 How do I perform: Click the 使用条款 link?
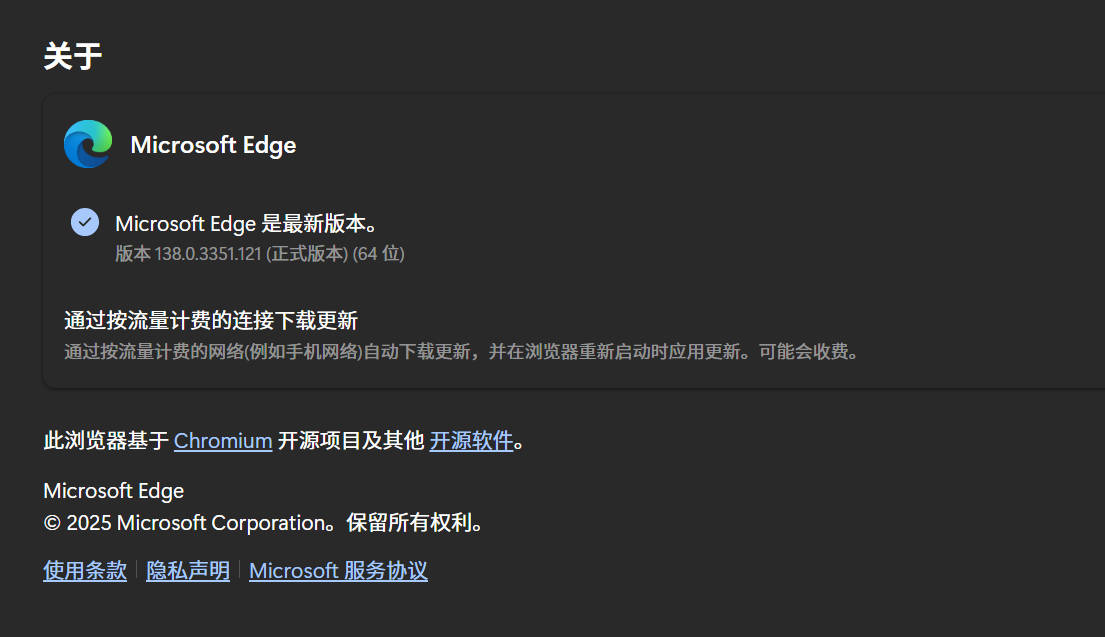[x=84, y=570]
